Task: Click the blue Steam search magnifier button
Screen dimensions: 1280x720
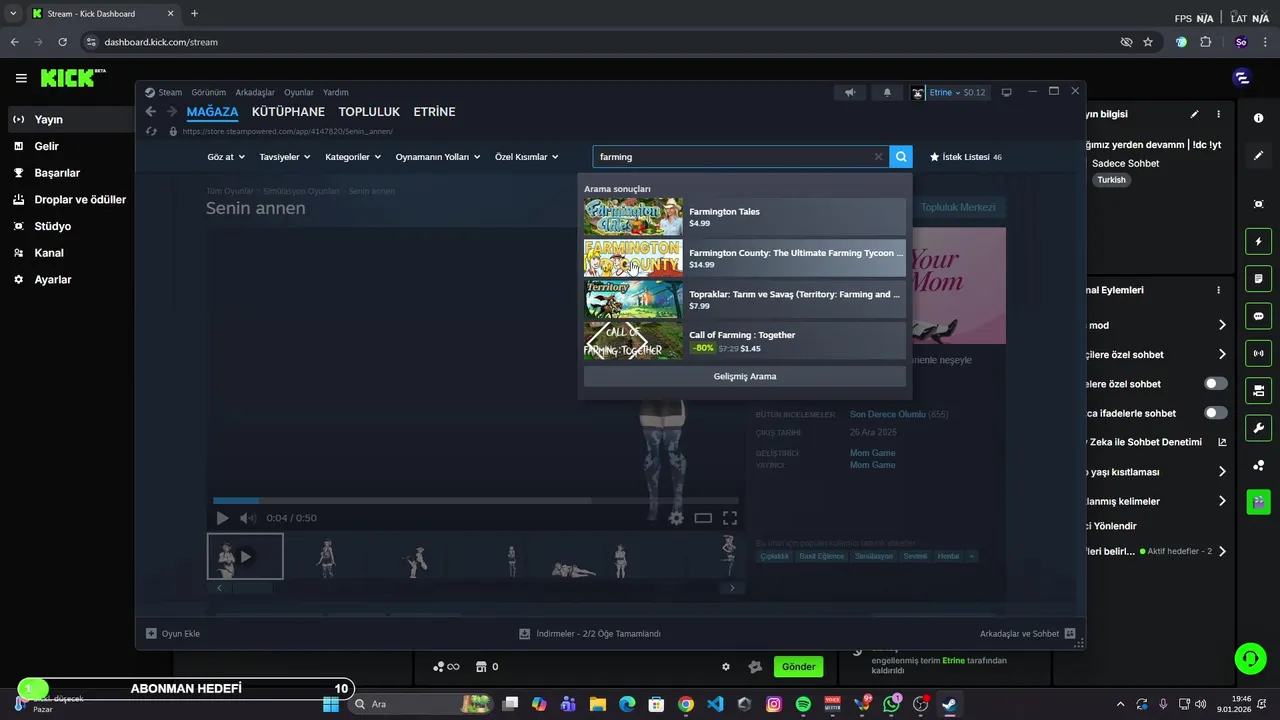Action: [x=901, y=157]
